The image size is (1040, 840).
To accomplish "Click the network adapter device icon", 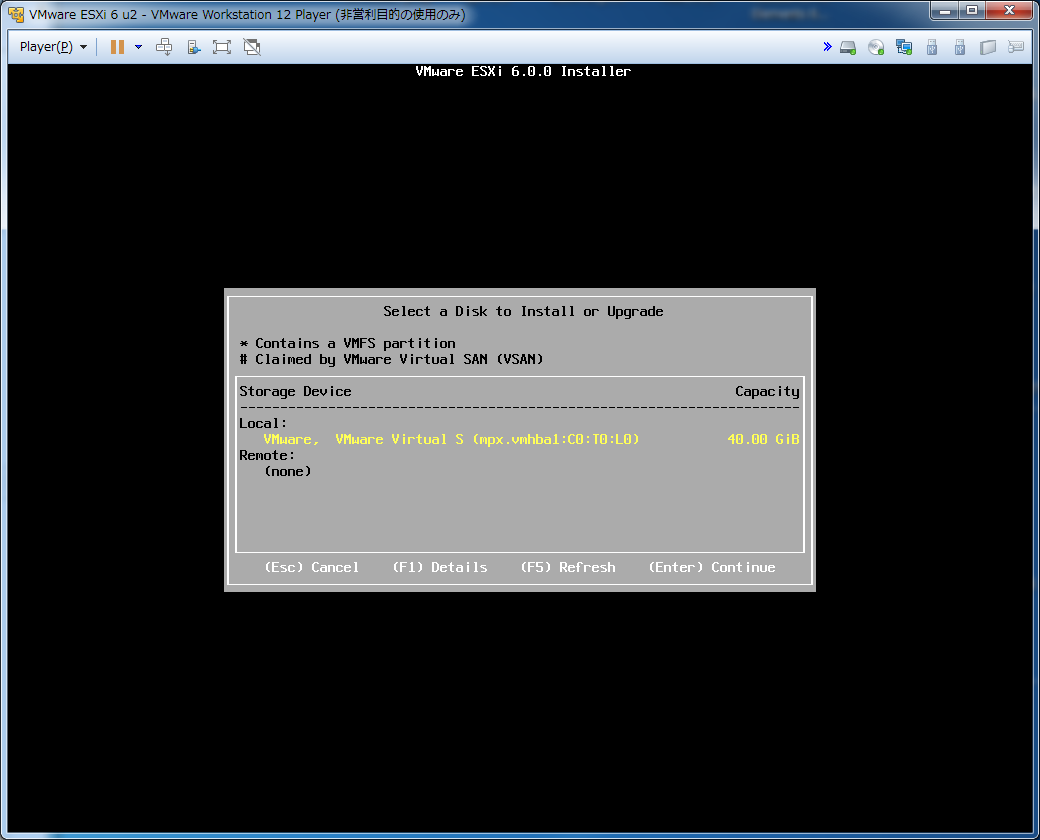I will tap(904, 47).
